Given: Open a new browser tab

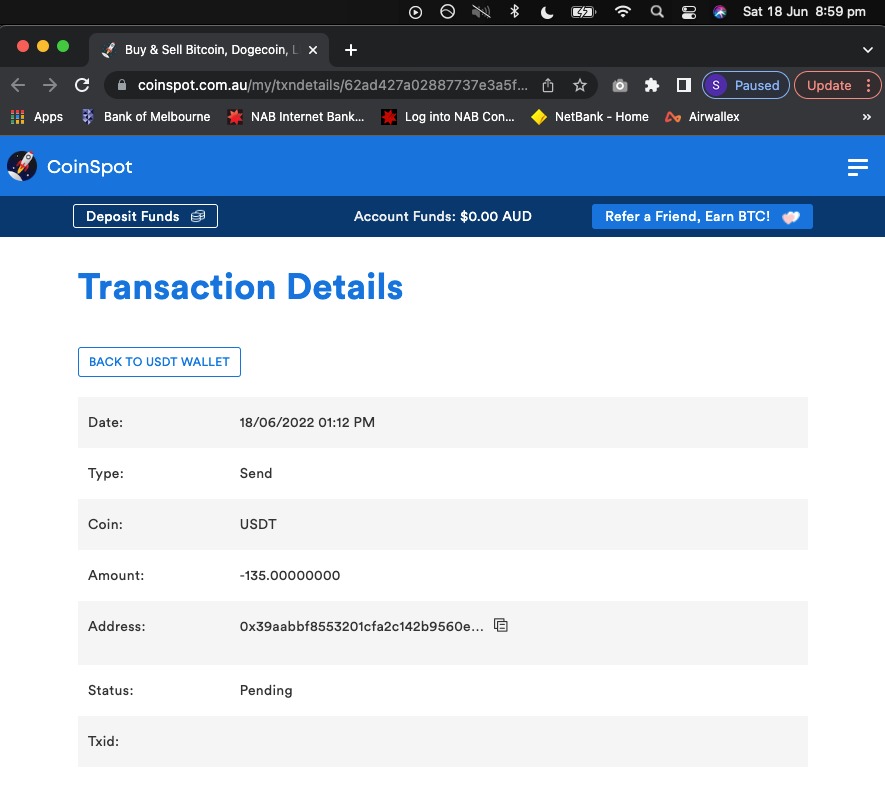Looking at the screenshot, I should coord(351,50).
